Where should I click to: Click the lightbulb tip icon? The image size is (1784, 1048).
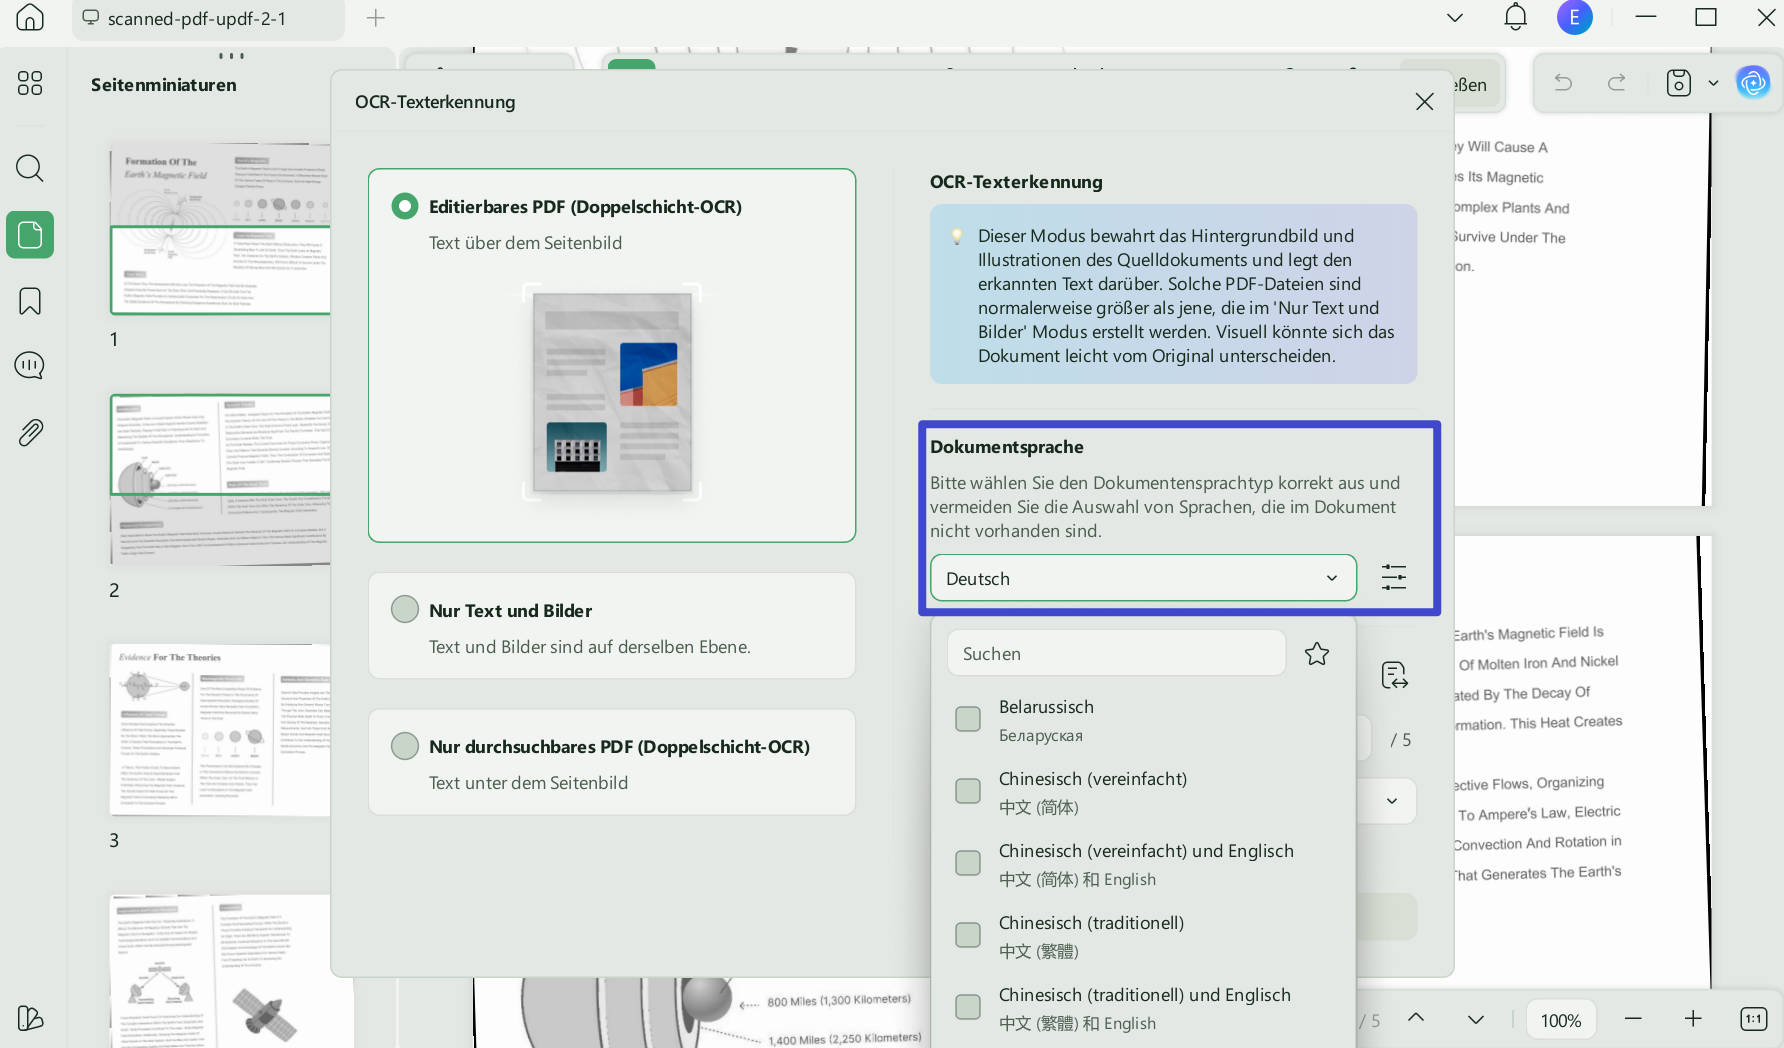957,236
